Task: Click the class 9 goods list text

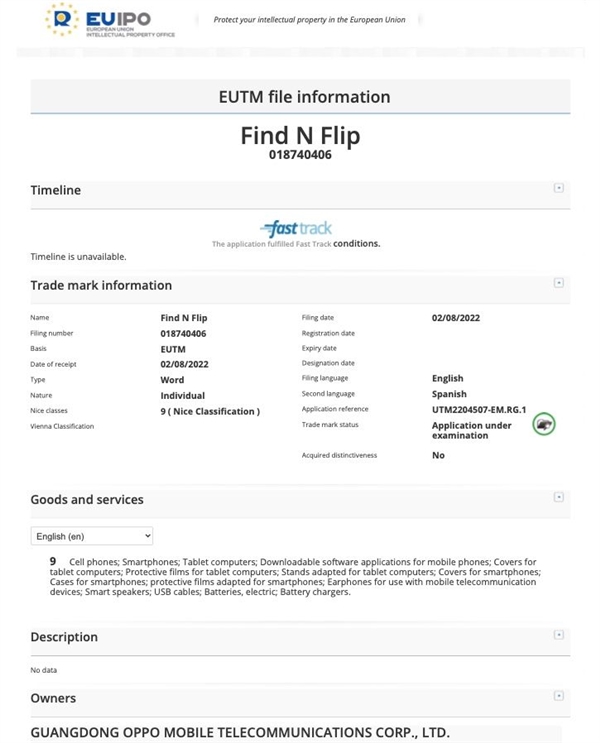Action: point(300,577)
